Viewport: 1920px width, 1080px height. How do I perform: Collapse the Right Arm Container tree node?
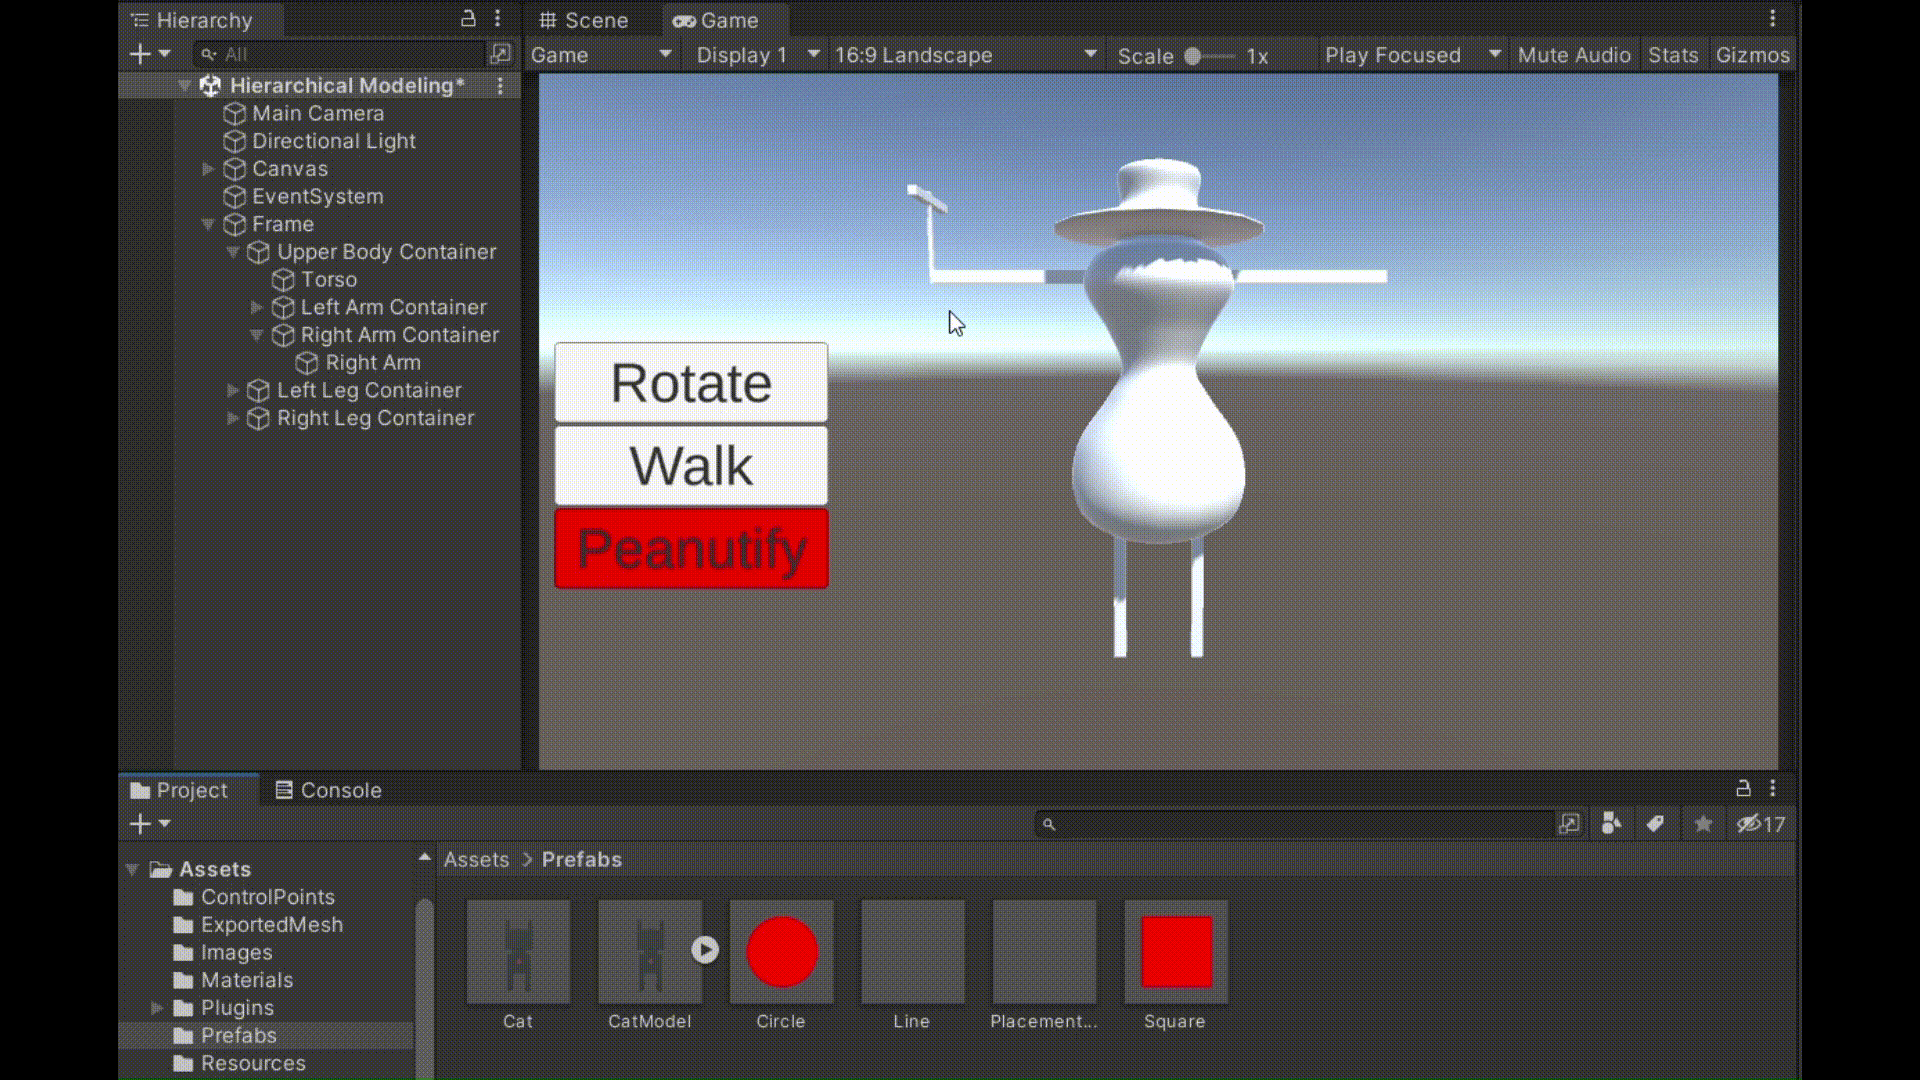[257, 335]
